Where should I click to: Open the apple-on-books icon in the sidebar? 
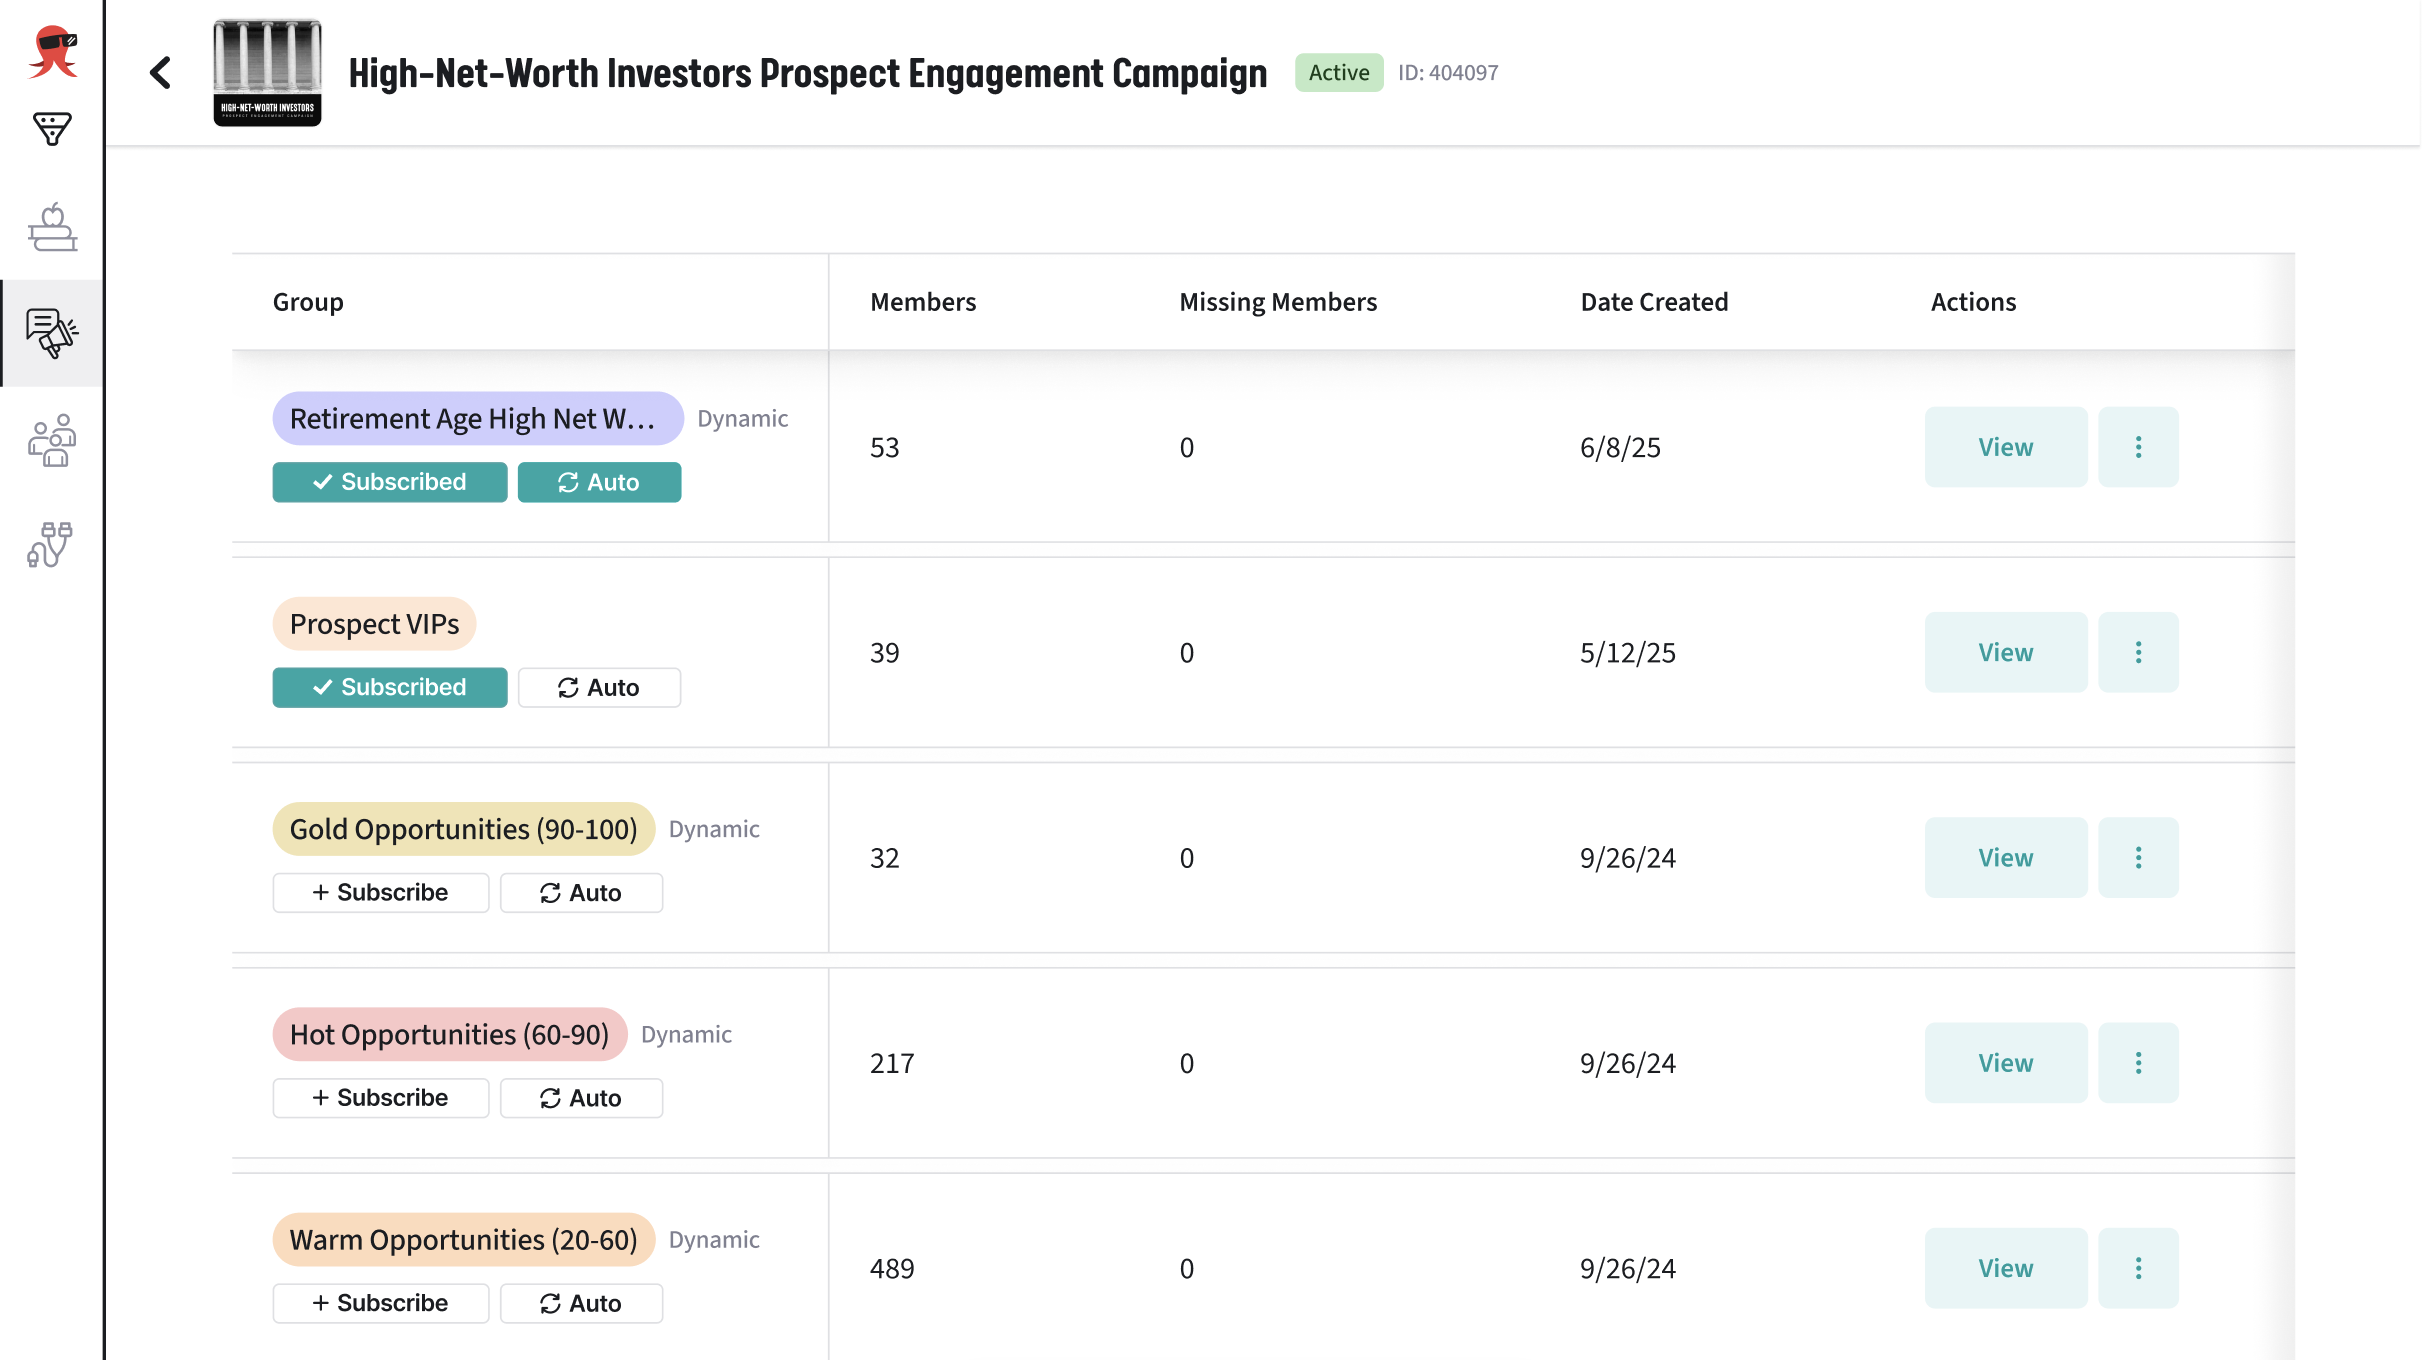tap(52, 228)
